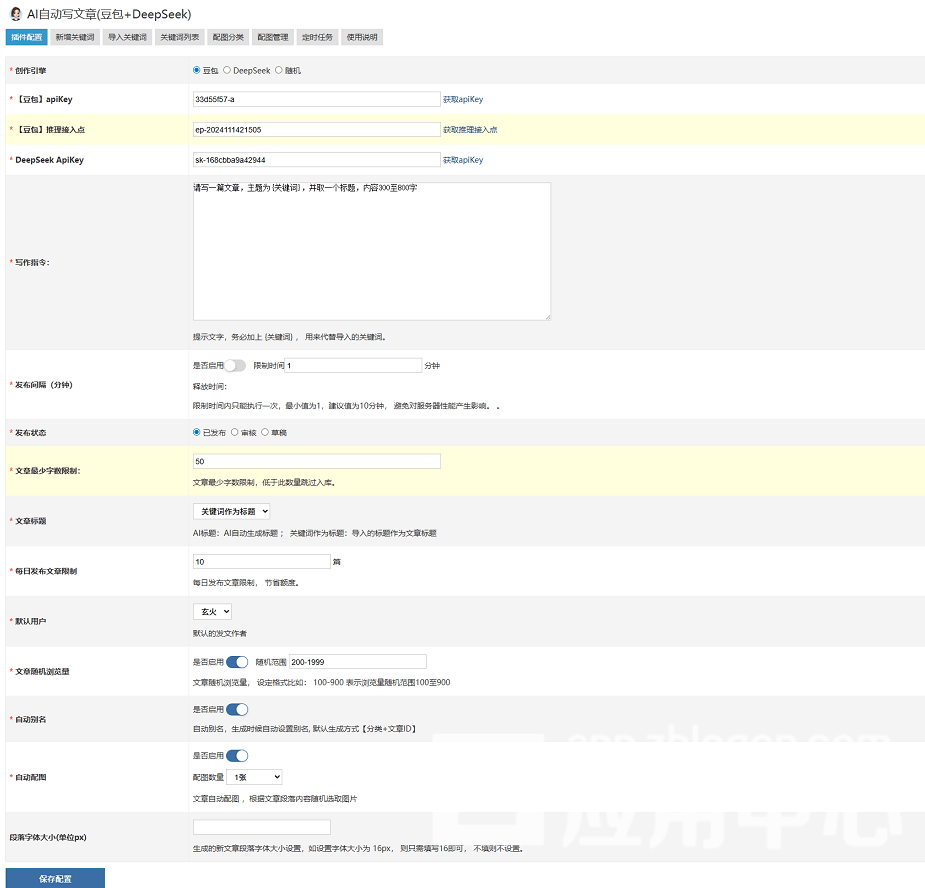Open the 文章标题 dropdown

[232, 512]
